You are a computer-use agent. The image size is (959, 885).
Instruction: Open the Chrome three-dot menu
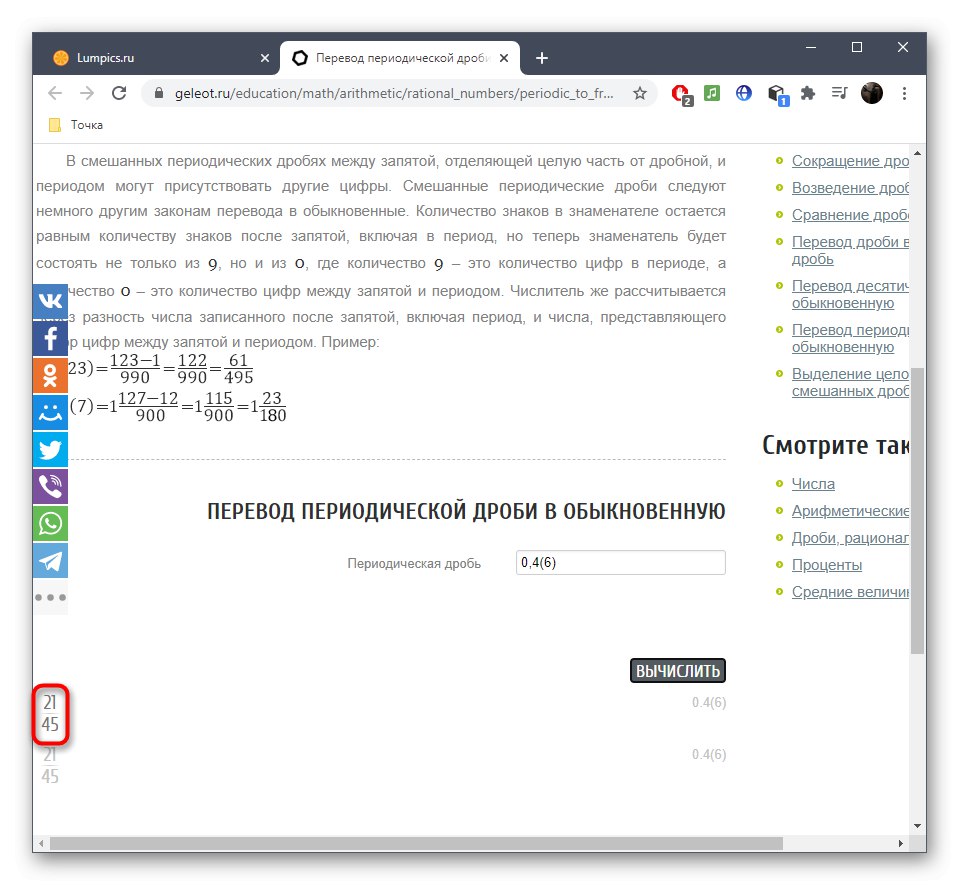pos(905,93)
